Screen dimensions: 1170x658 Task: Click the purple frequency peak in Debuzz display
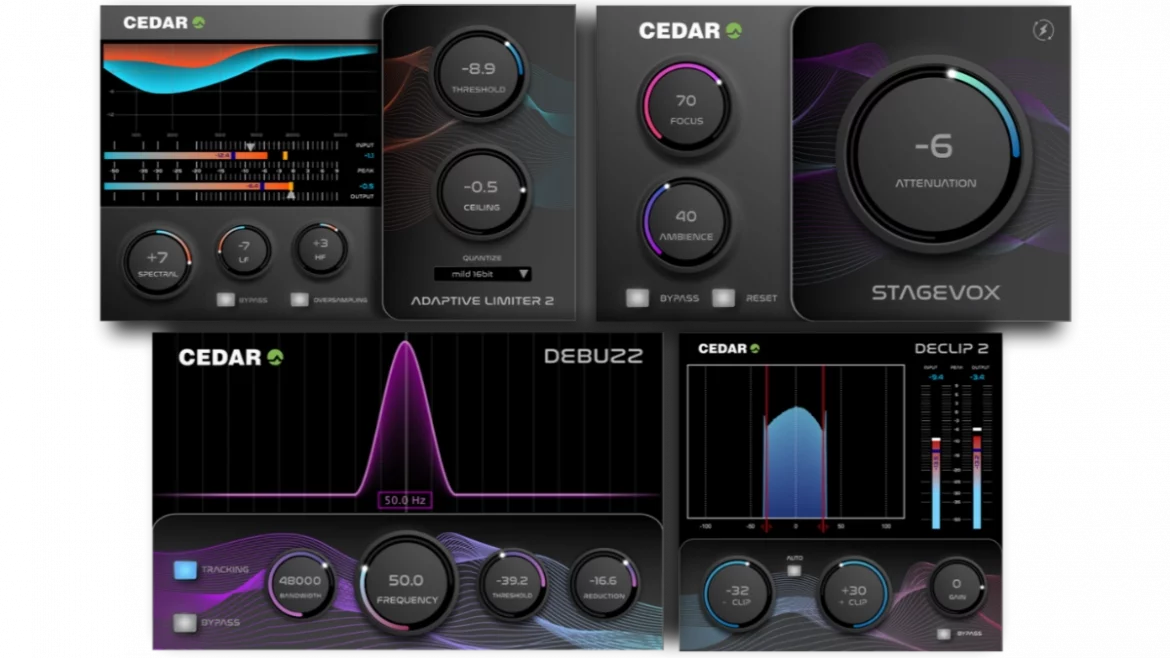(405, 418)
